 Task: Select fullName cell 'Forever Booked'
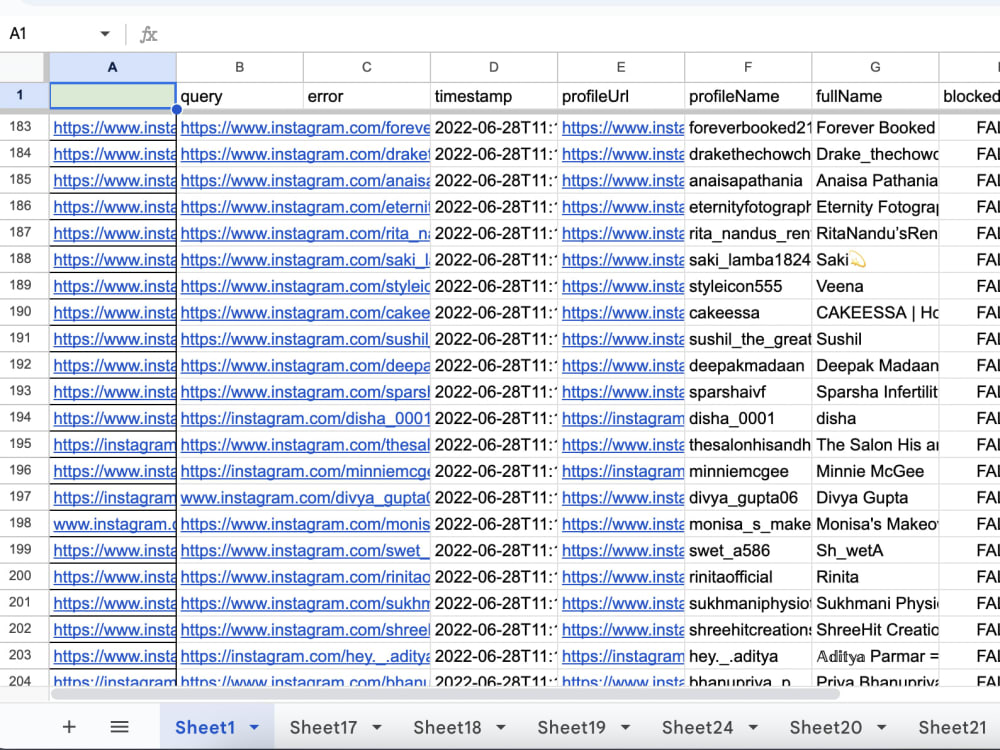[875, 128]
